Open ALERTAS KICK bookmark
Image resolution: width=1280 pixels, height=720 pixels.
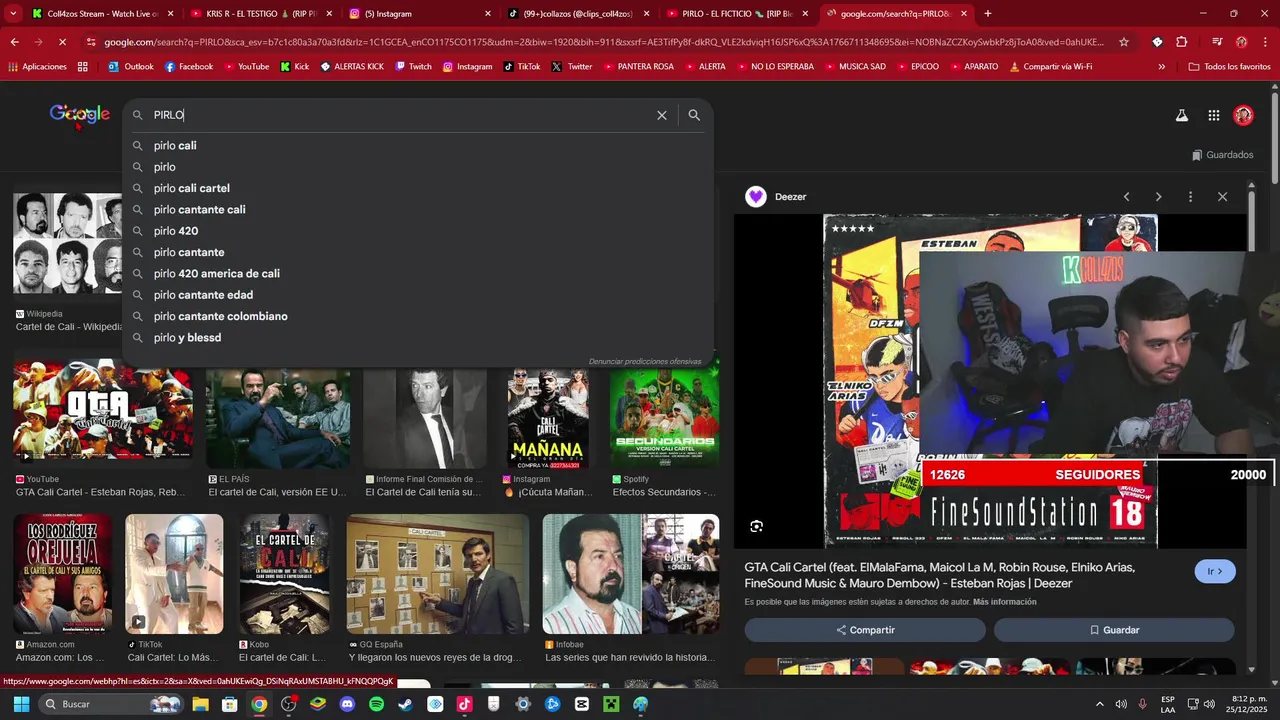pos(352,67)
